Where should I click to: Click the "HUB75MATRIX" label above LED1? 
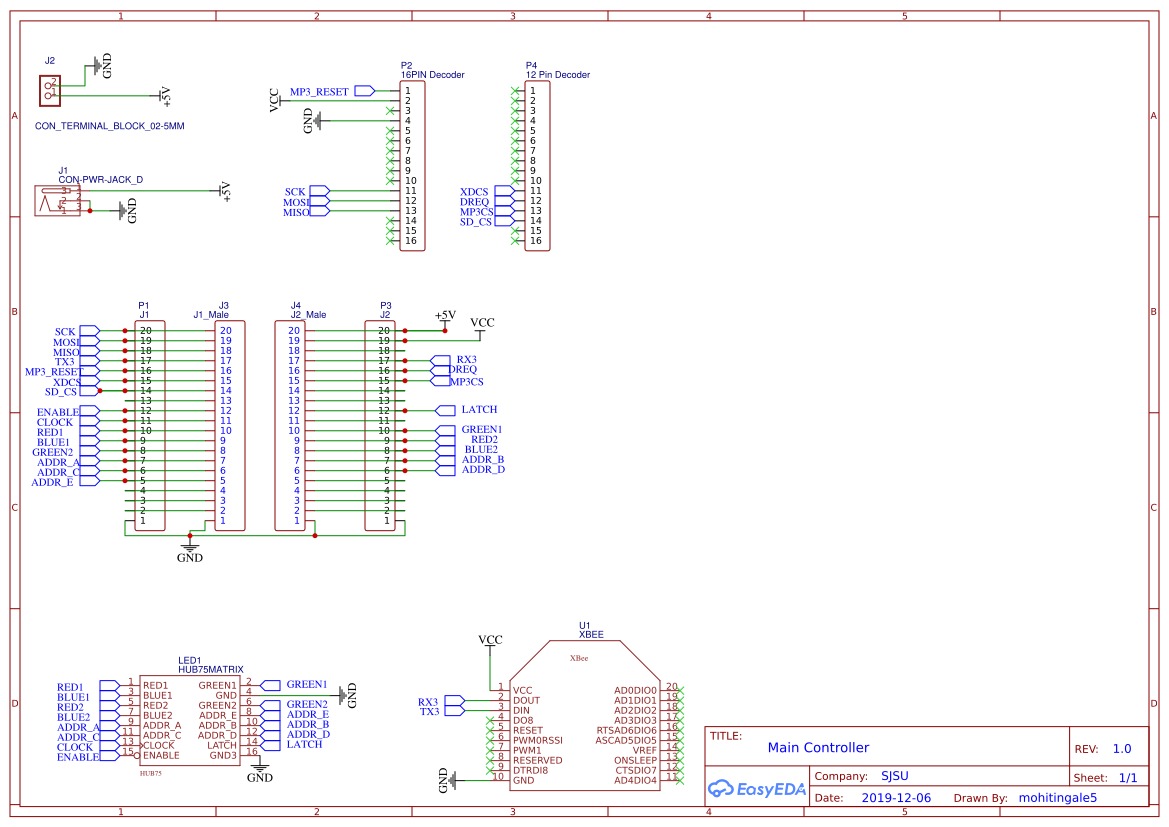tap(211, 670)
